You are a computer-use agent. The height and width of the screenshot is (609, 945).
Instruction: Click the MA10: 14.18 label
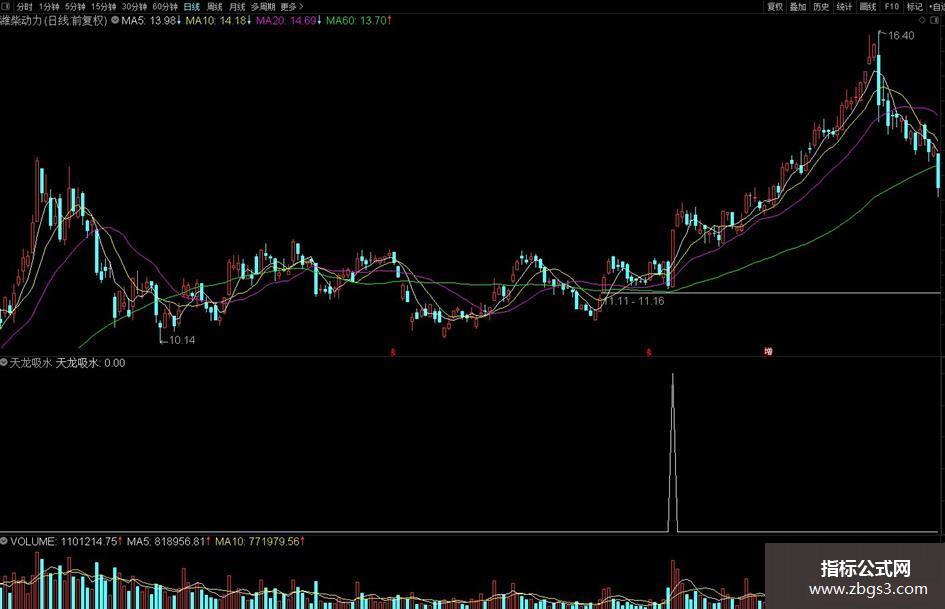pos(218,21)
